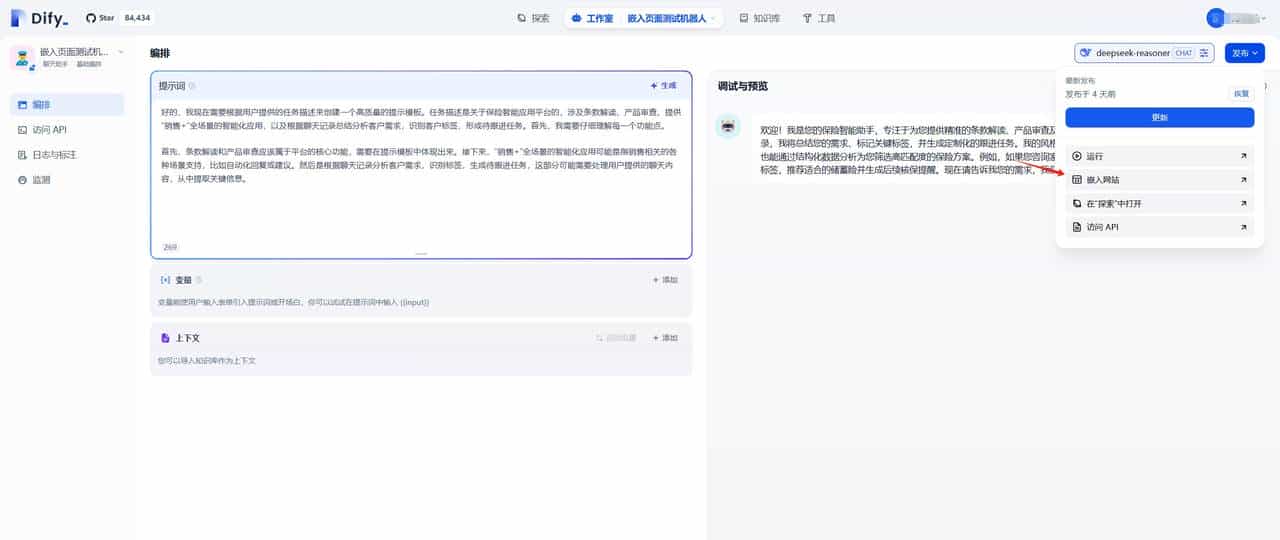1280x540 pixels.
Task: Open the 工作室 tab
Action: click(592, 18)
